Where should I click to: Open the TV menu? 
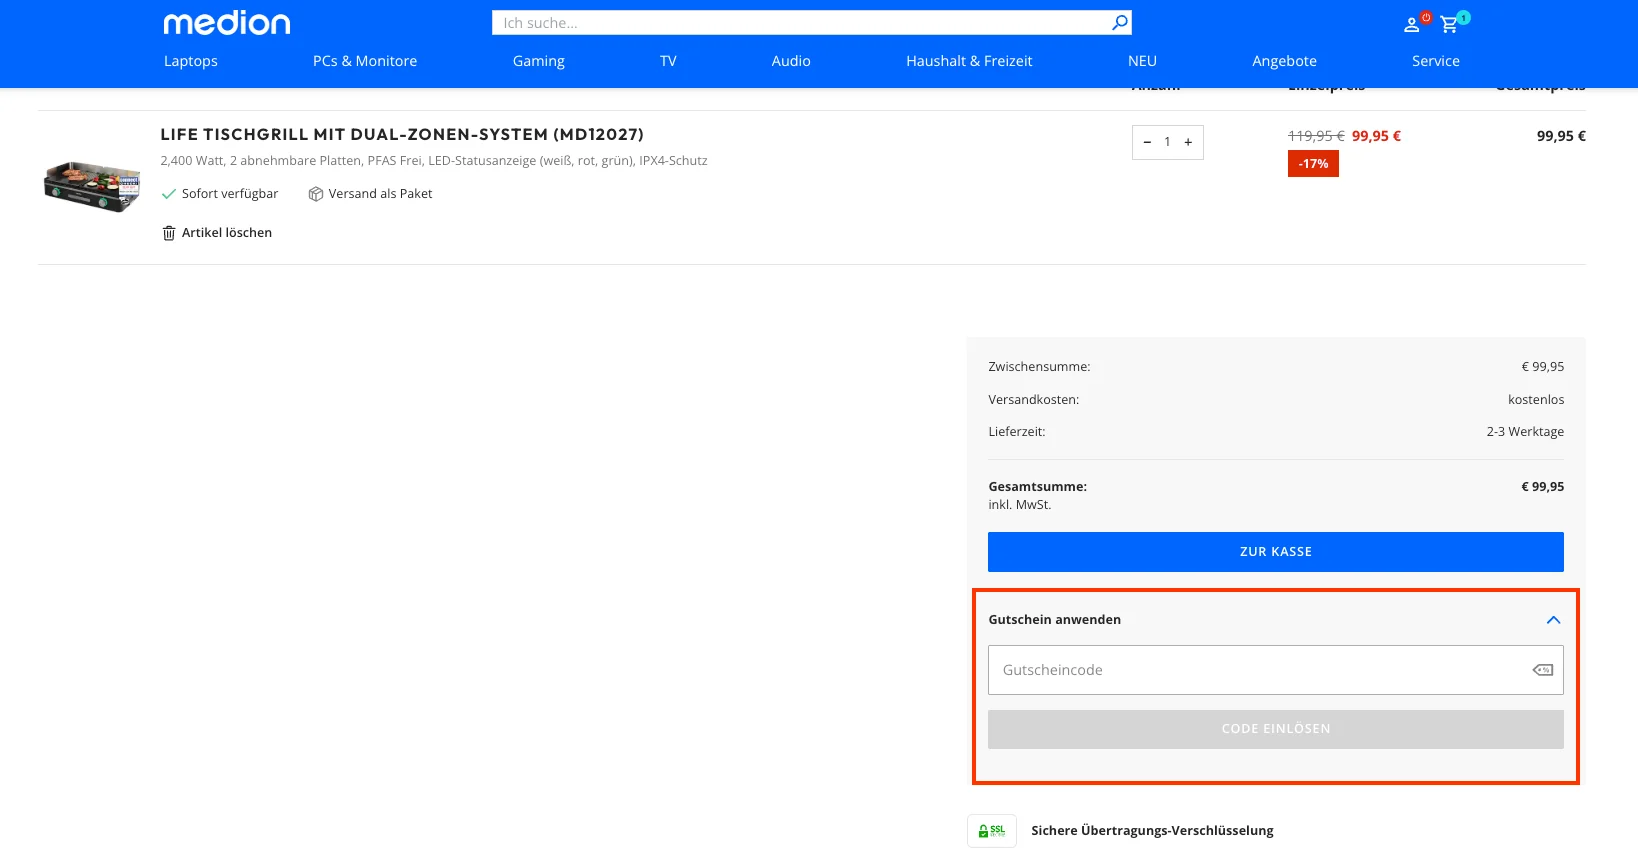point(668,61)
